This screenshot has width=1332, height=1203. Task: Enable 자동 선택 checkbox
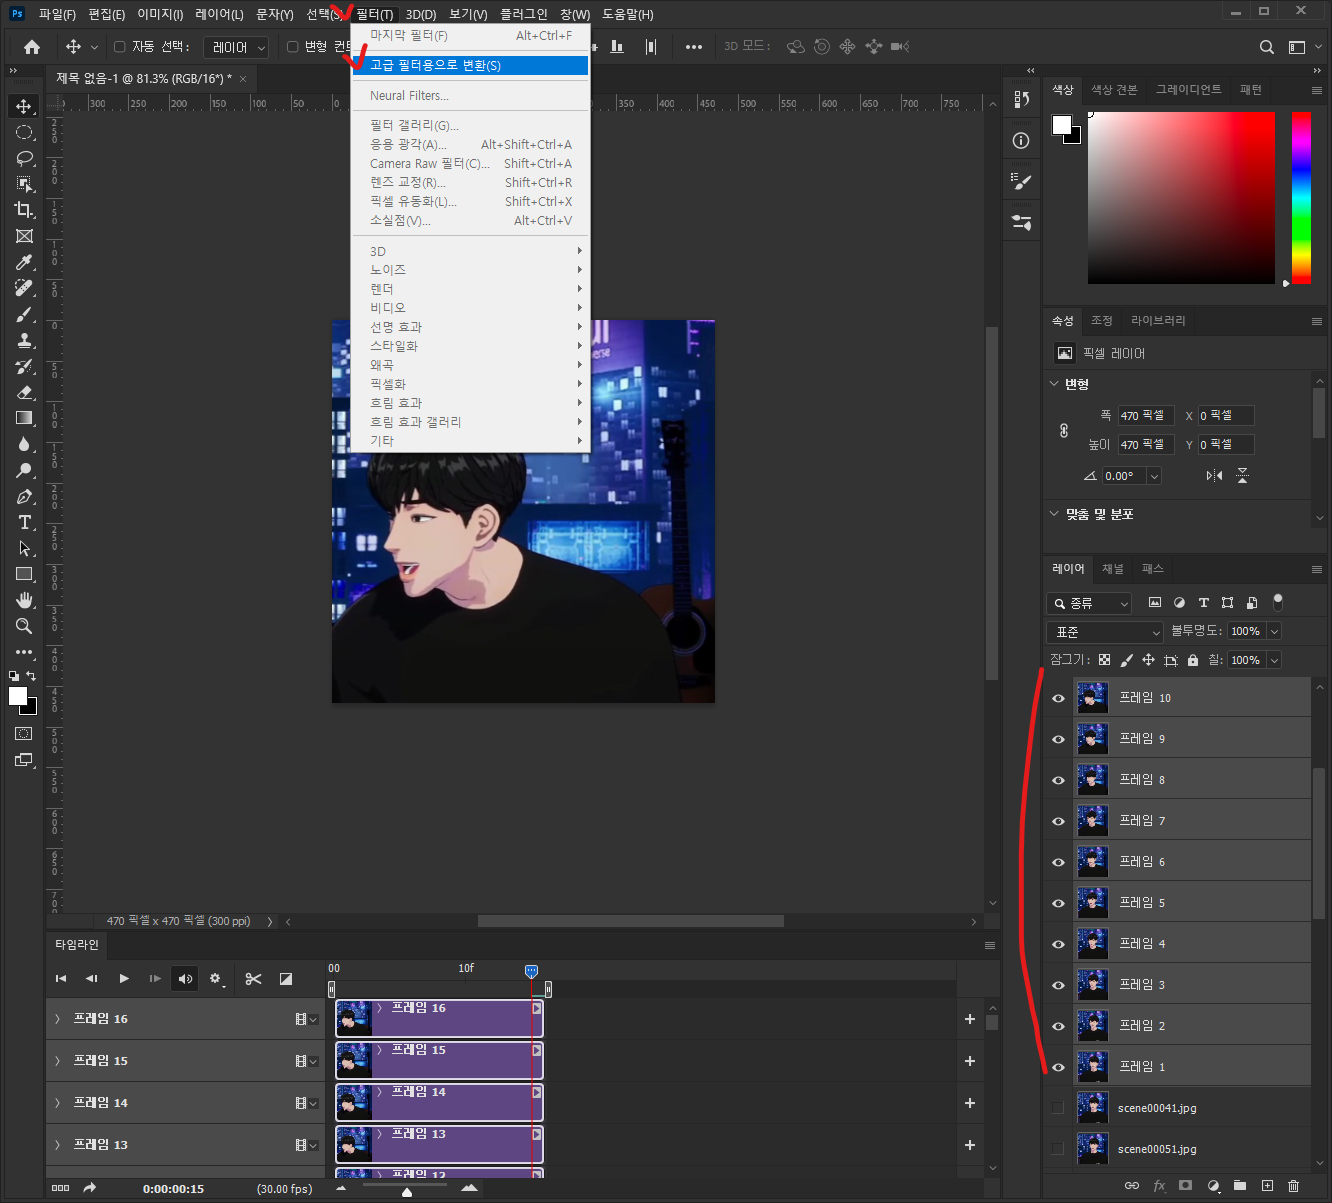click(x=120, y=47)
